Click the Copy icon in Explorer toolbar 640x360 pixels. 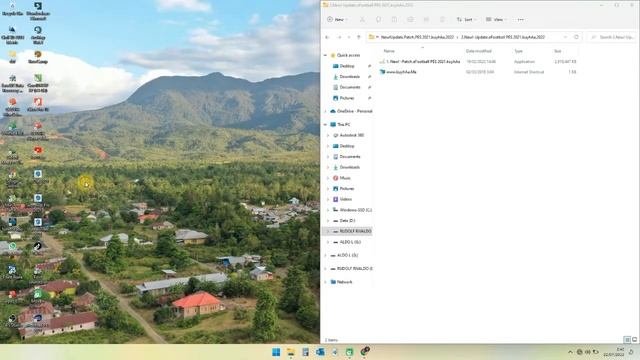[378, 20]
